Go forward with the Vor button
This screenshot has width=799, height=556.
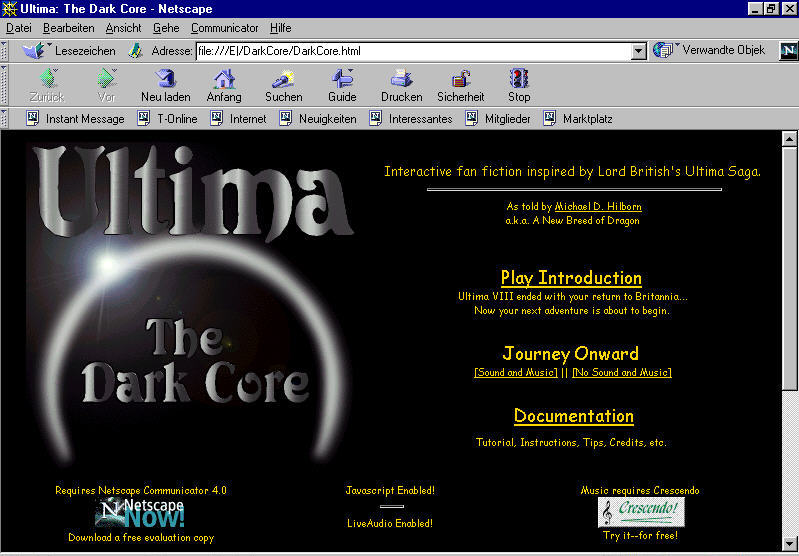pyautogui.click(x=106, y=86)
